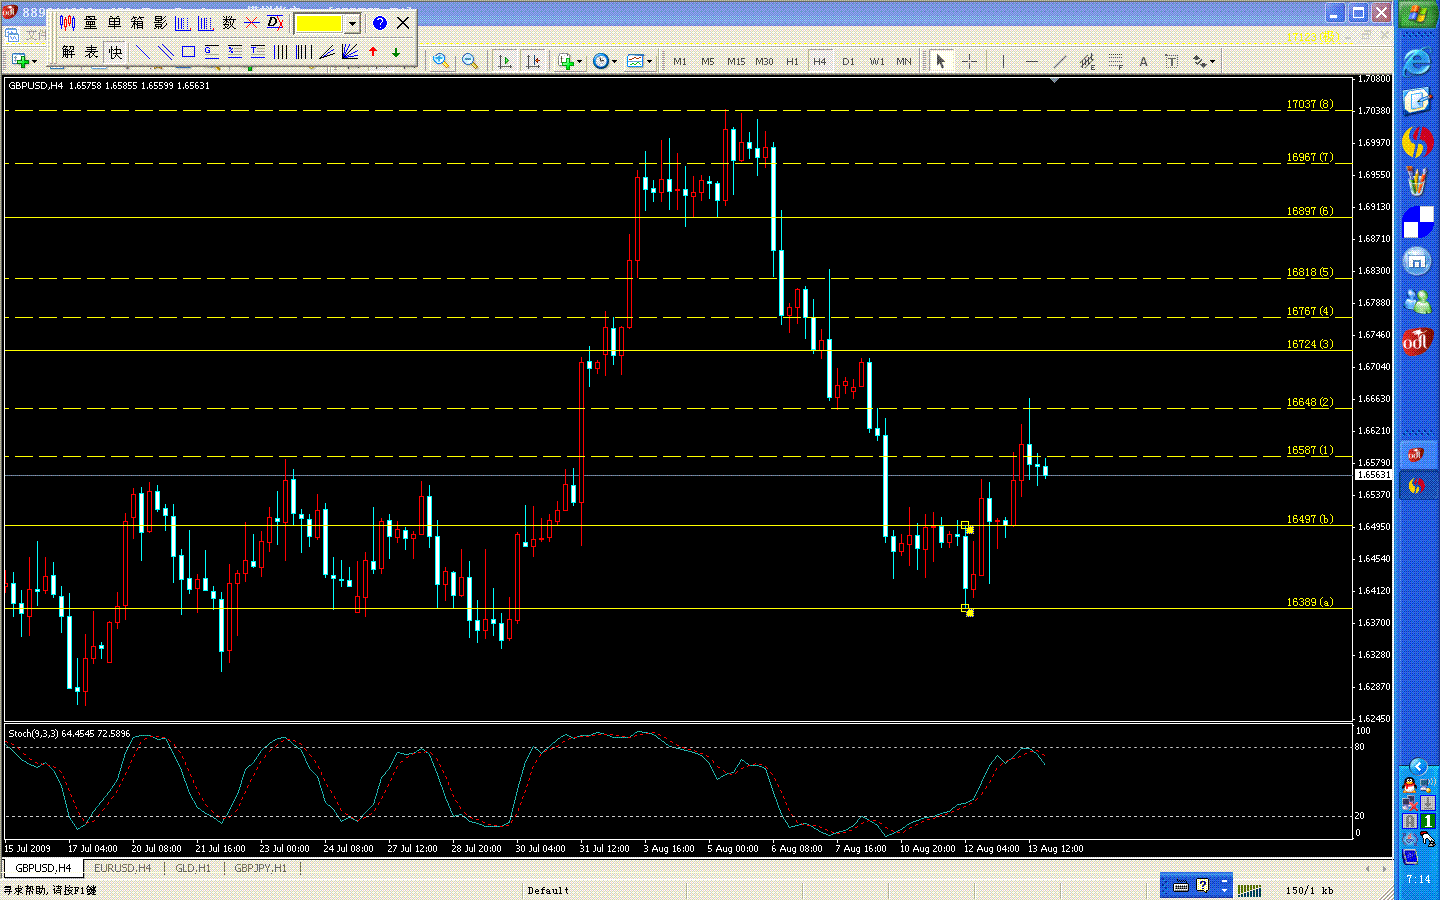Insert a green down arrow marker
Viewport: 1440px width, 900px height.
(396, 52)
